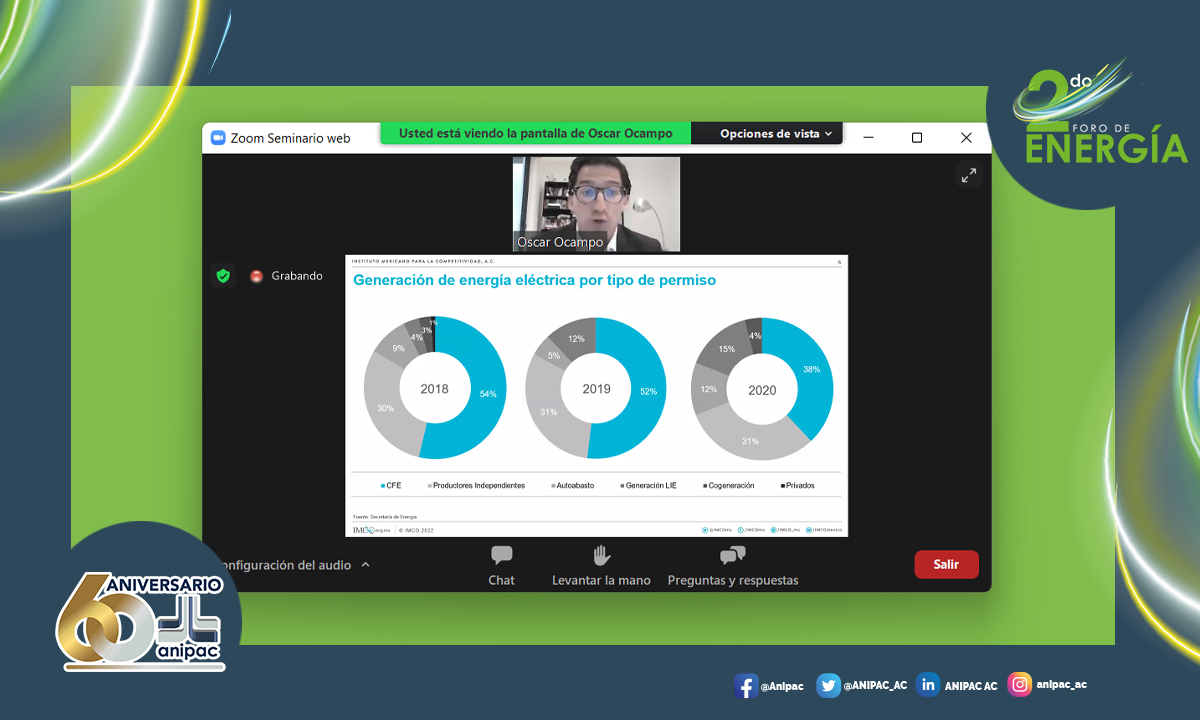Click the dark Privados legend swatch
This screenshot has width=1200, height=720.
coord(783,486)
